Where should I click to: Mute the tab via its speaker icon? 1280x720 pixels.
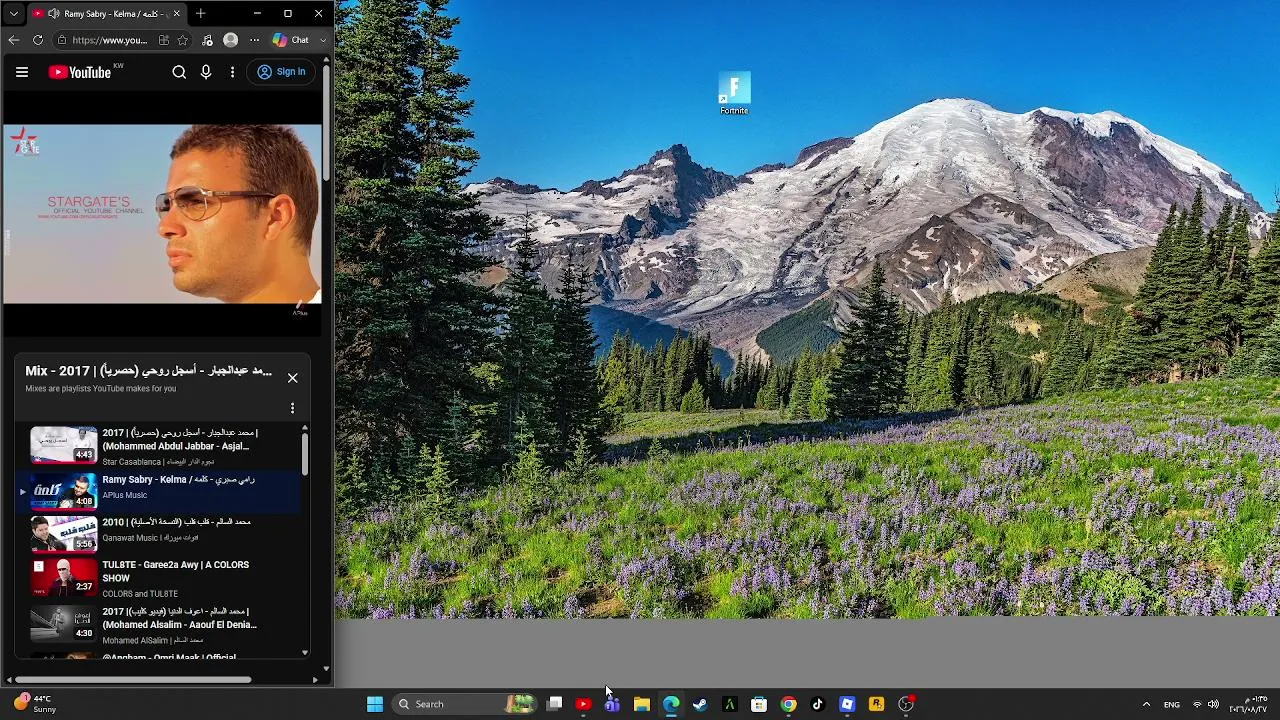(53, 14)
